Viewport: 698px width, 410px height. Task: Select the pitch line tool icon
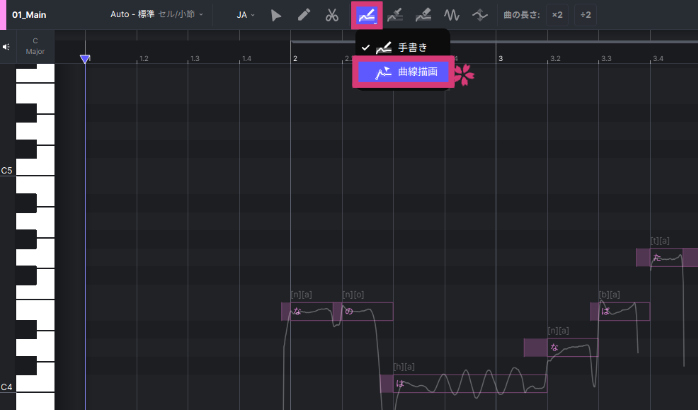point(394,16)
